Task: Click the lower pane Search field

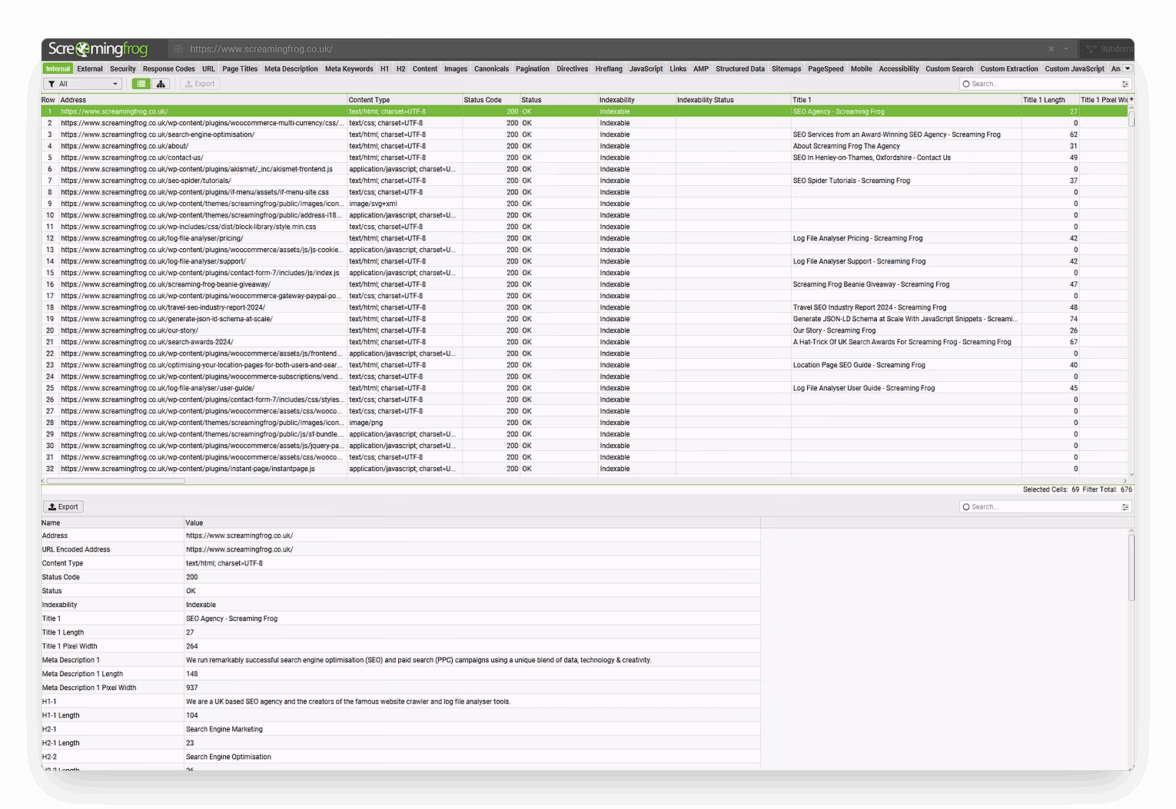Action: click(x=1041, y=507)
